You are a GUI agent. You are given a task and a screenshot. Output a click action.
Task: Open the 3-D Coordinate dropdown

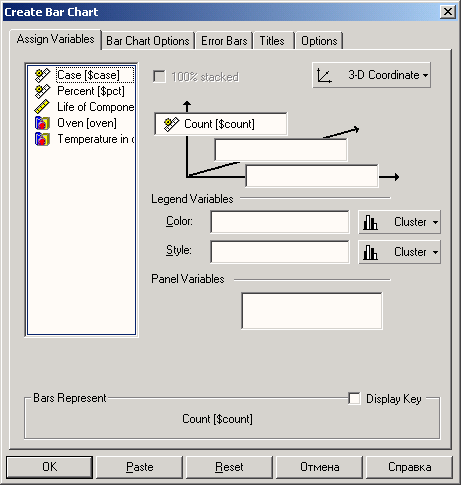click(x=371, y=75)
